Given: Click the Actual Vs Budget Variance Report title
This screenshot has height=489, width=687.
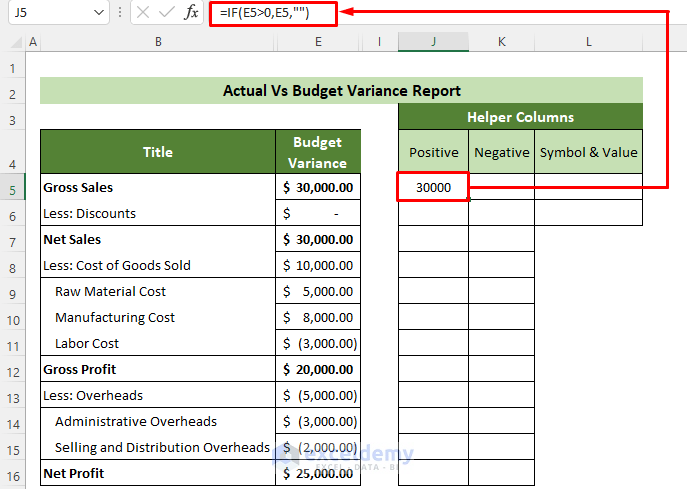Looking at the screenshot, I should pyautogui.click(x=341, y=91).
